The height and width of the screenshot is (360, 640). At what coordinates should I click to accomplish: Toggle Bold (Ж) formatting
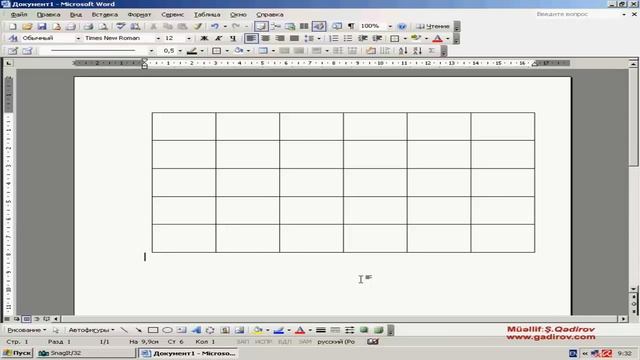click(204, 38)
